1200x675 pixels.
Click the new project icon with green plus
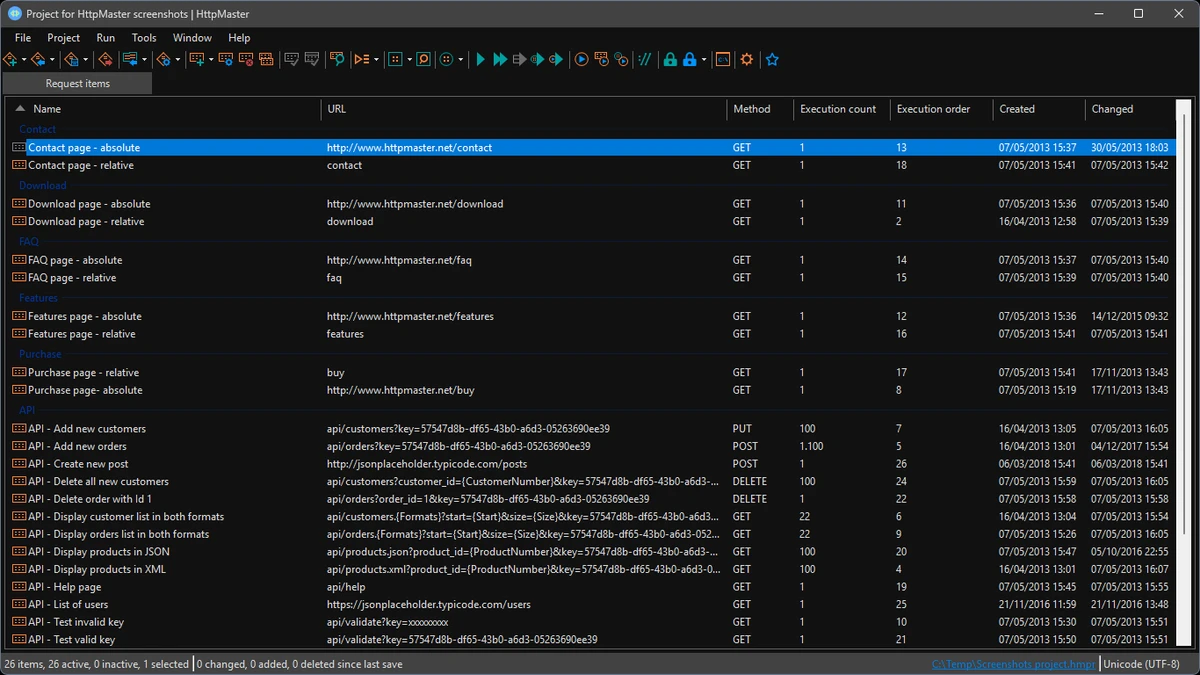click(x=10, y=60)
